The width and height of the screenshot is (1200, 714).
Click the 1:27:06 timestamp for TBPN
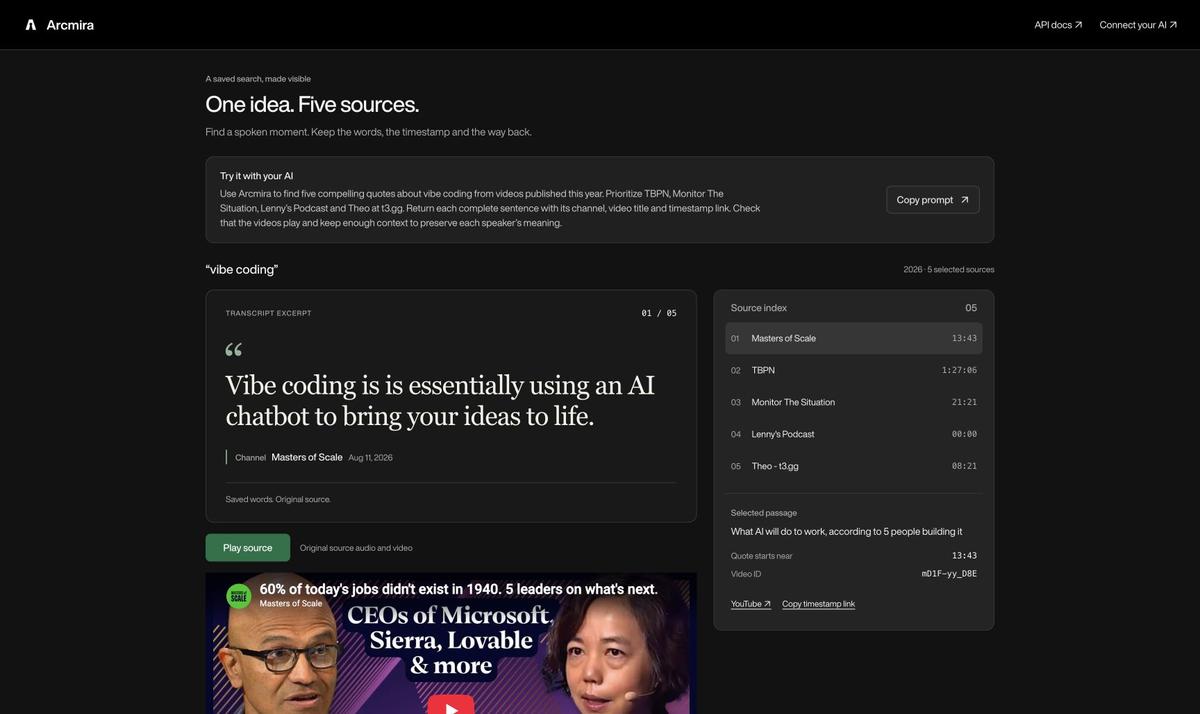tap(959, 370)
